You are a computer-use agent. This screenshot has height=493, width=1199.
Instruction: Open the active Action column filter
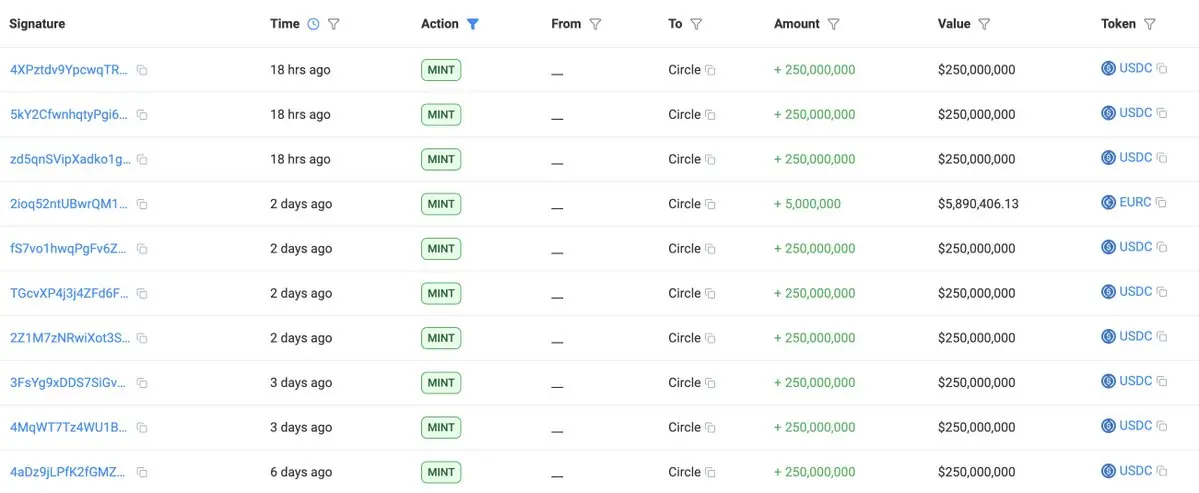click(473, 24)
